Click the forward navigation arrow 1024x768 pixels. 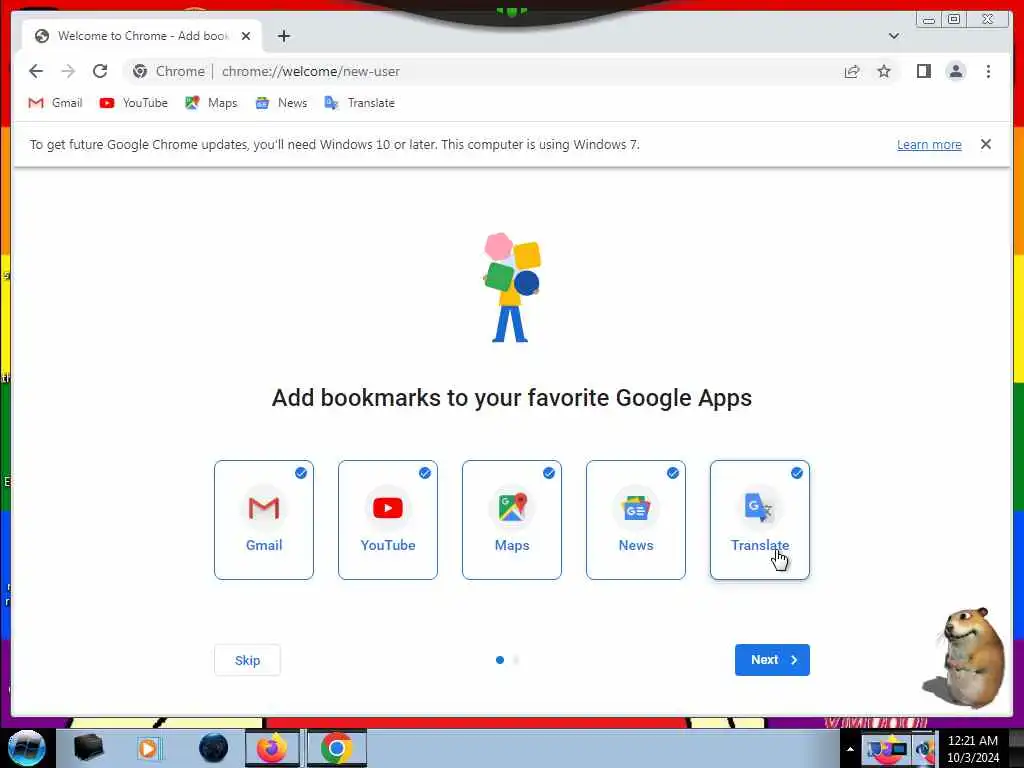(x=68, y=71)
